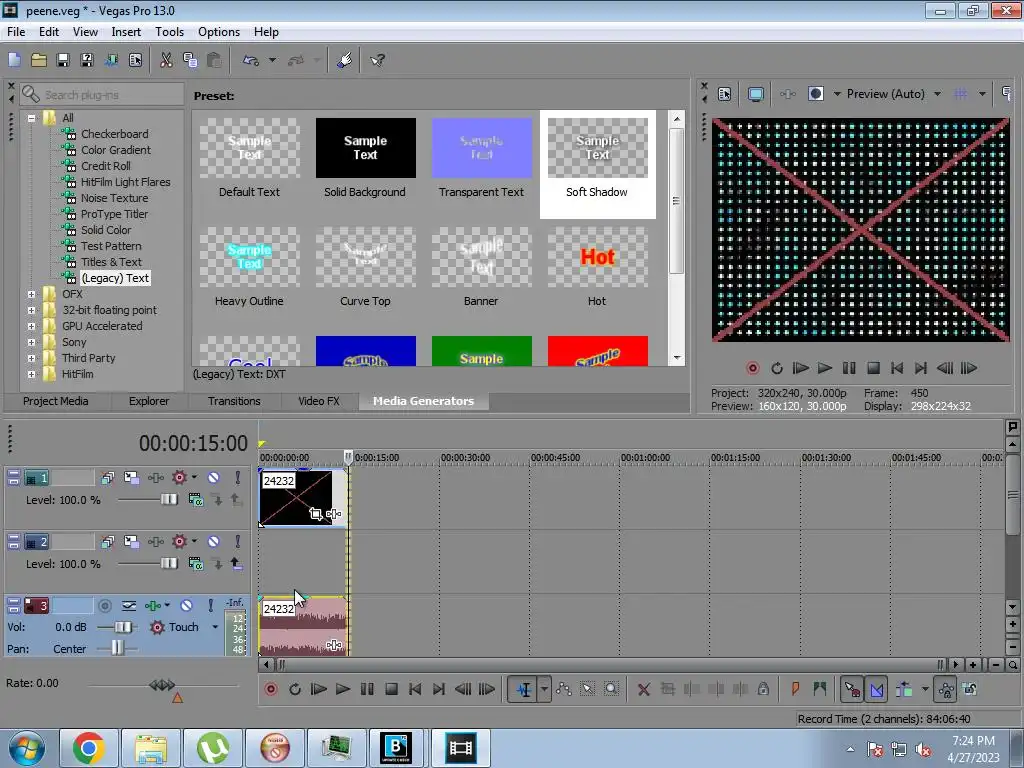Open Track Motion on video track 1

131,478
